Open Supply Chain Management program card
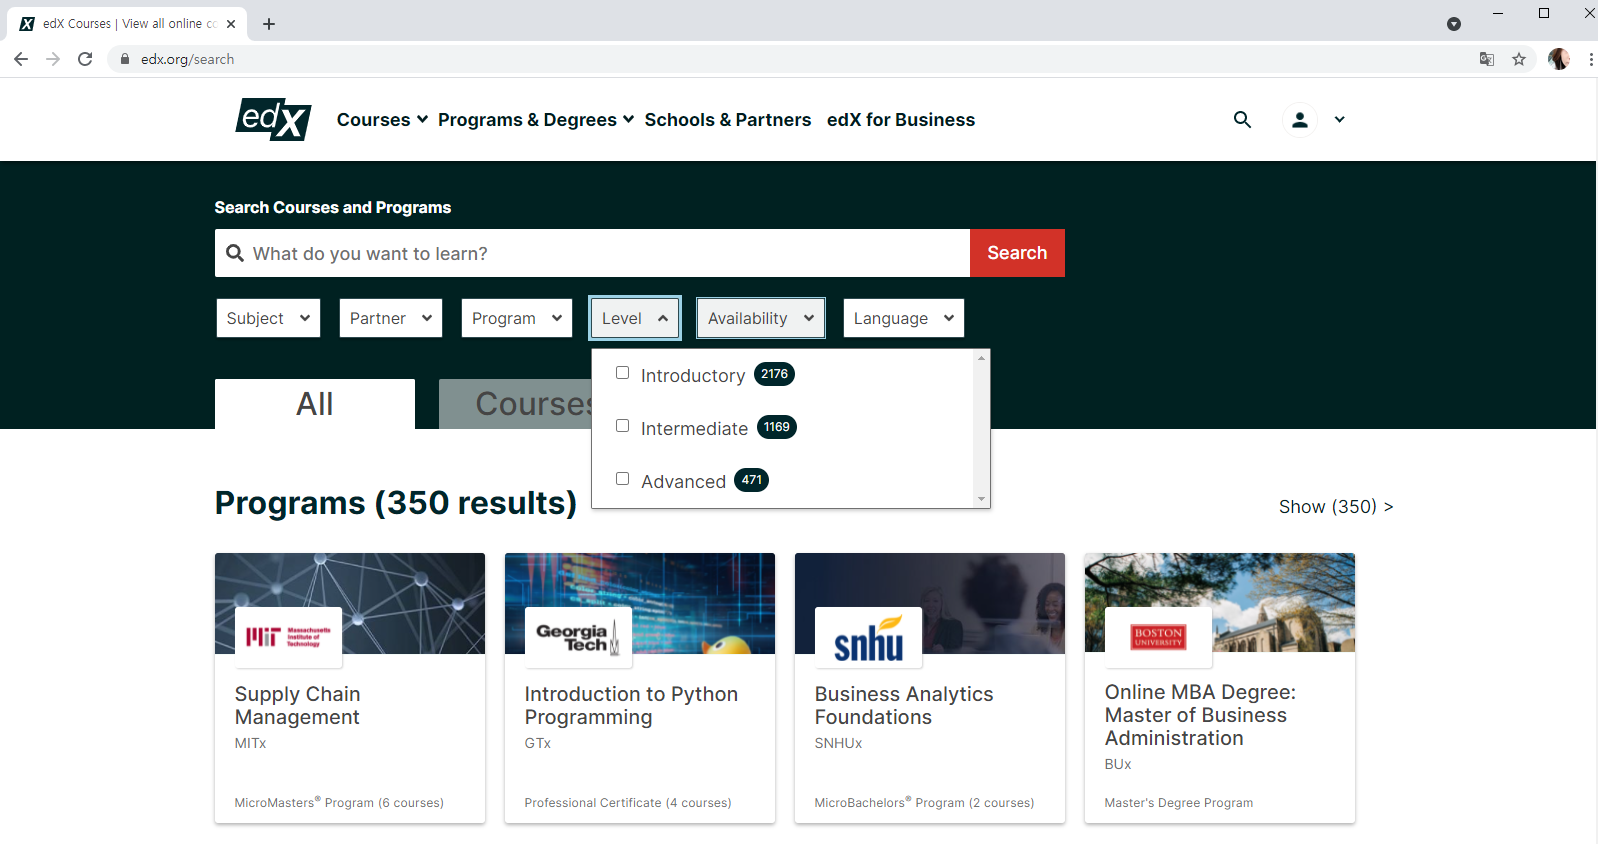The width and height of the screenshot is (1598, 844). click(x=350, y=688)
